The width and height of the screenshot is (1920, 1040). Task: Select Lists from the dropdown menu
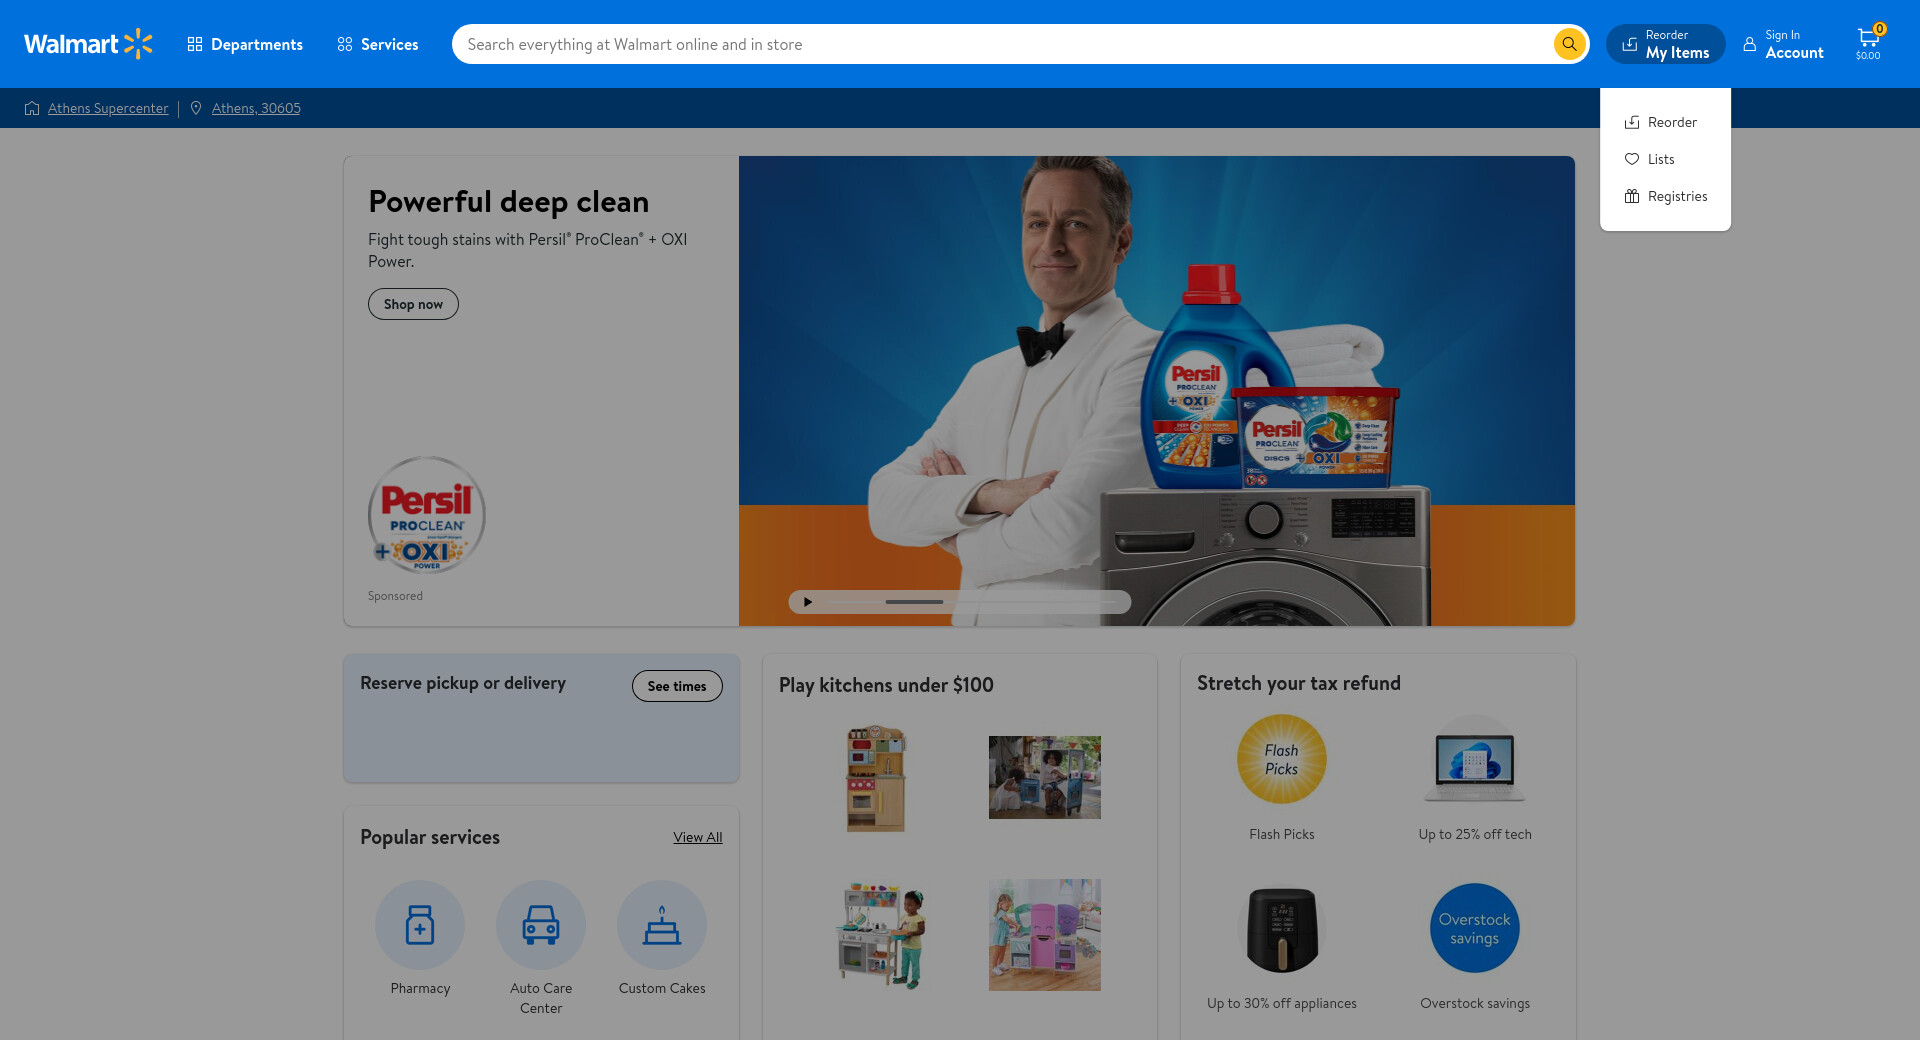click(x=1650, y=159)
